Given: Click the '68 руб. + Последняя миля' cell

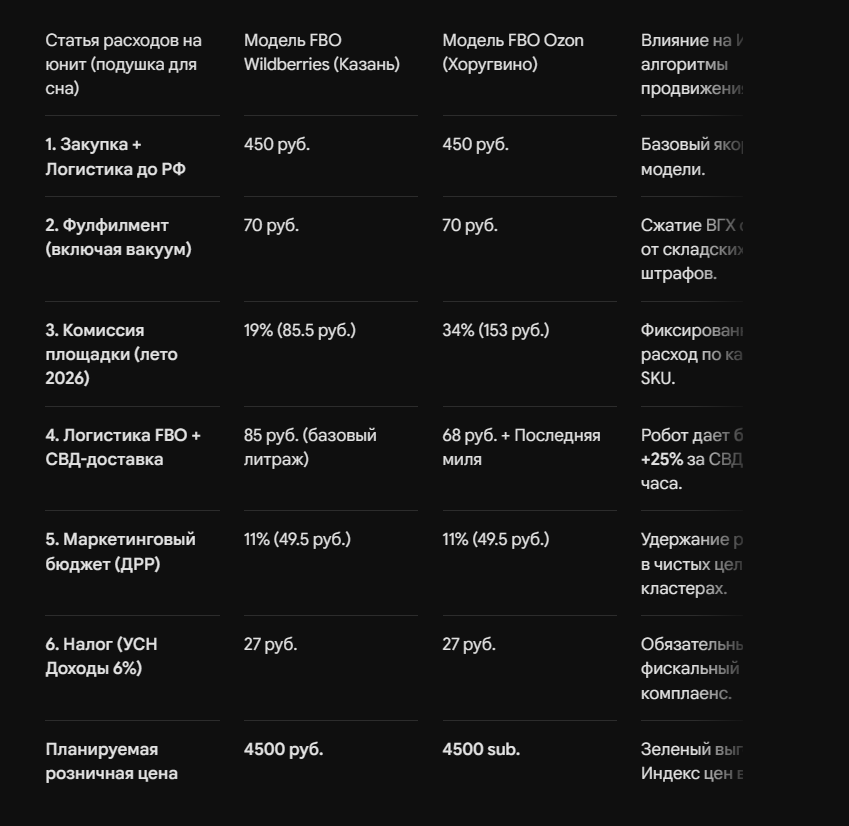Looking at the screenshot, I should point(521,447).
